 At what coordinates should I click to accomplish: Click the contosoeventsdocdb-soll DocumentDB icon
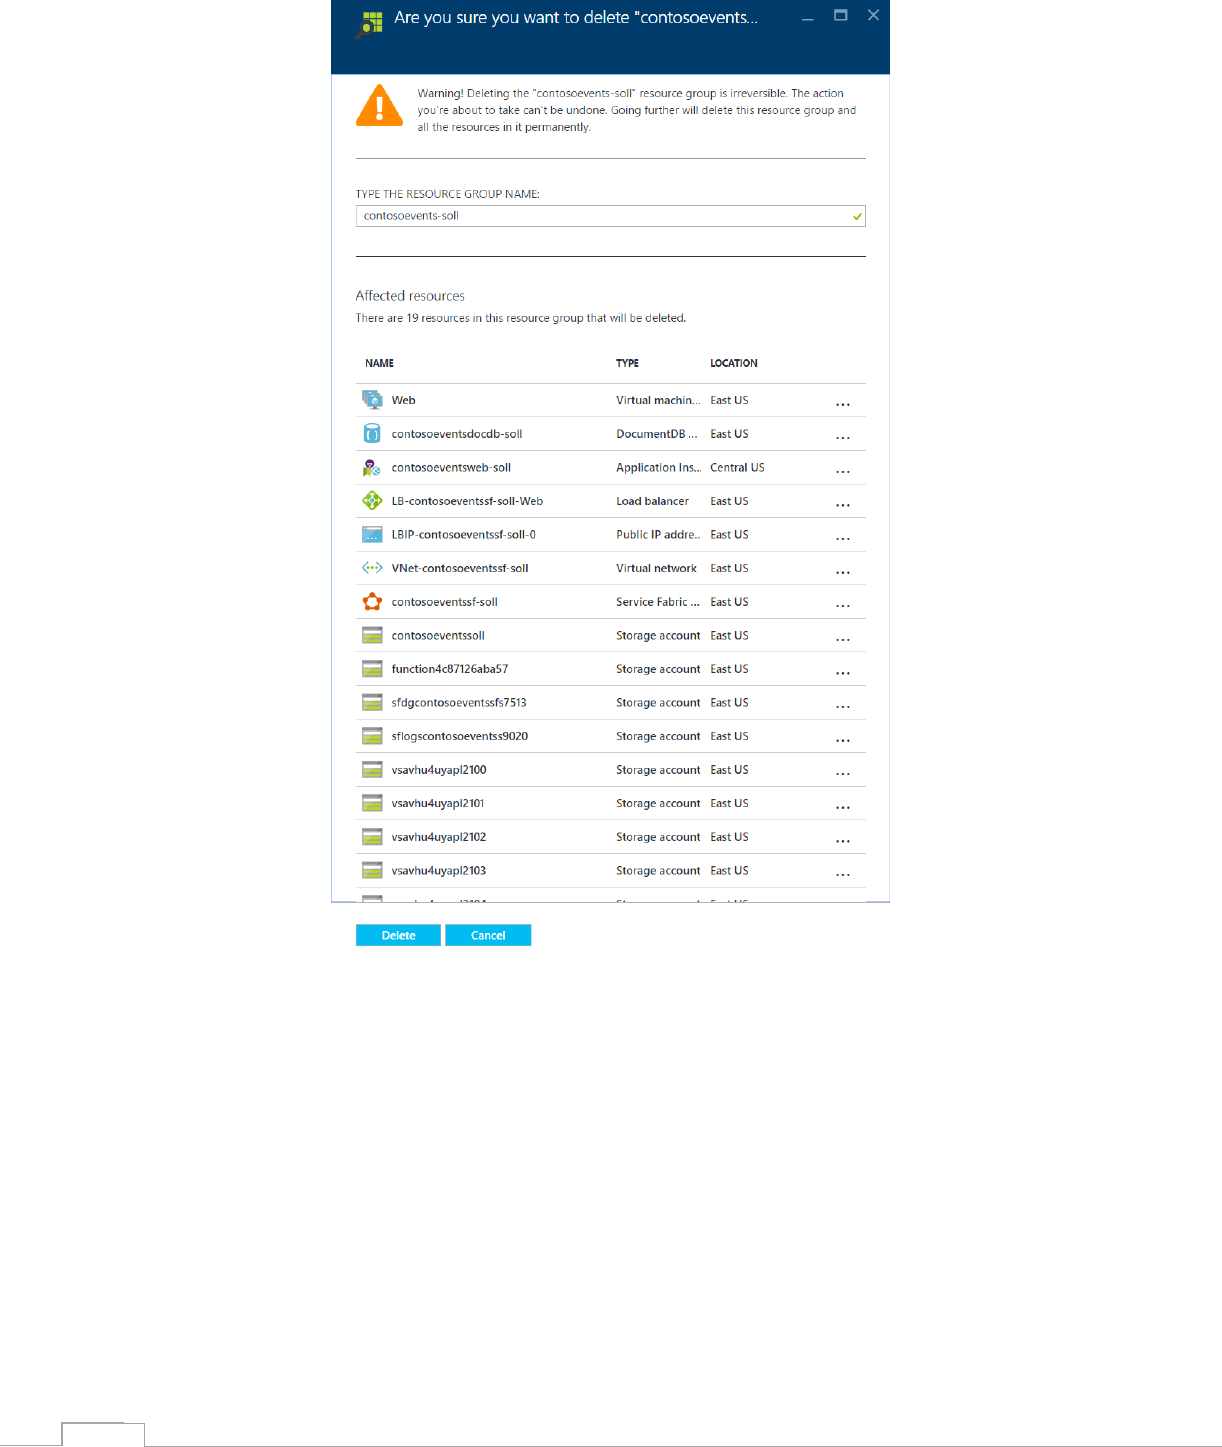(372, 434)
